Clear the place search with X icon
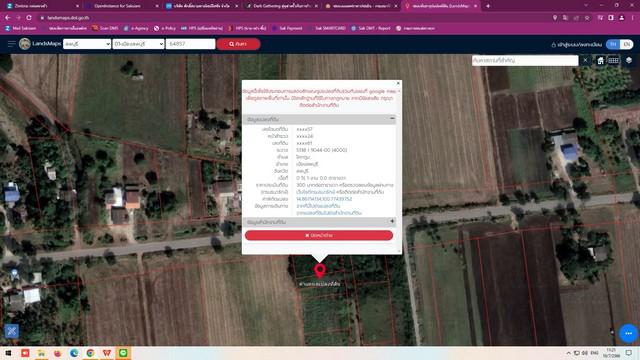The width and height of the screenshot is (640, 360). [585, 60]
